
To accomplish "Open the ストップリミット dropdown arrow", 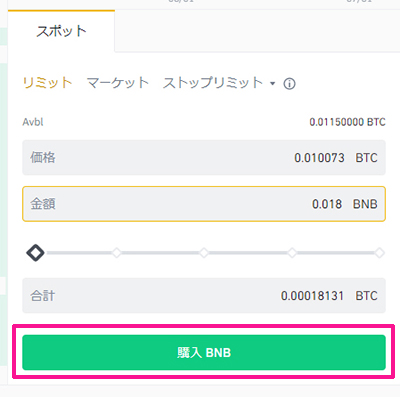I will (x=273, y=83).
